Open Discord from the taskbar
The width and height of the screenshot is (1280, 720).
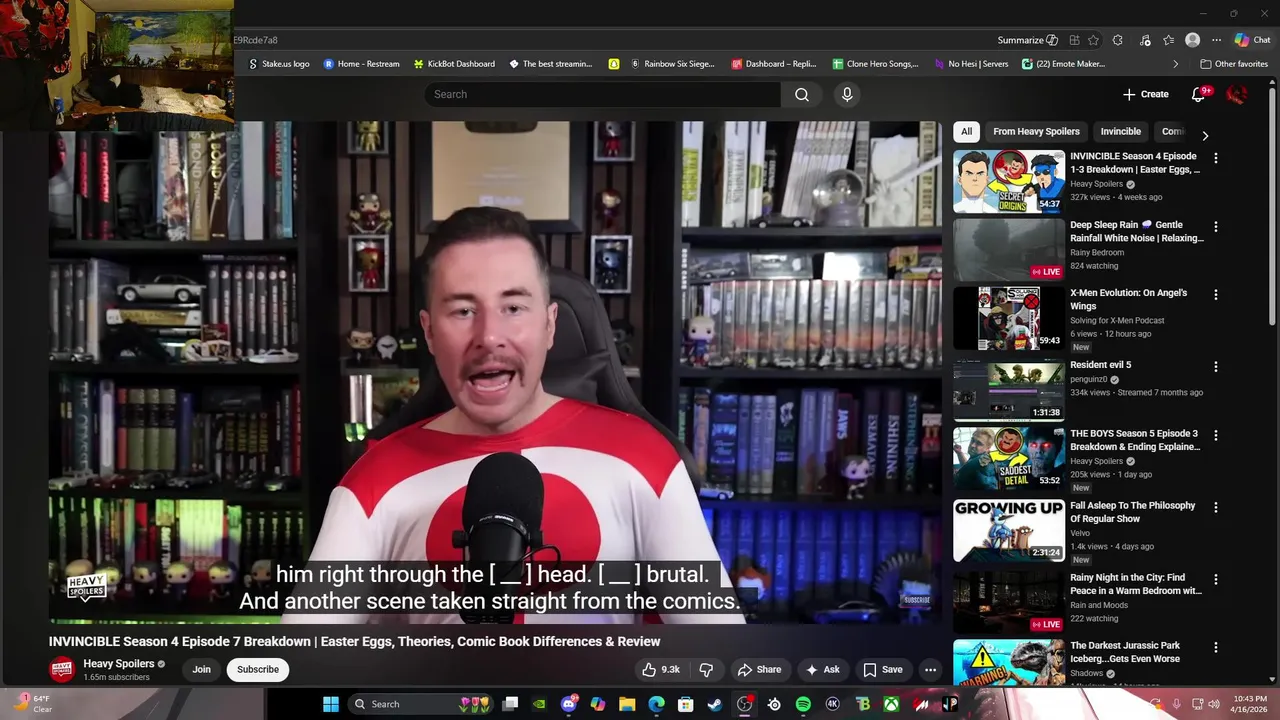[569, 704]
